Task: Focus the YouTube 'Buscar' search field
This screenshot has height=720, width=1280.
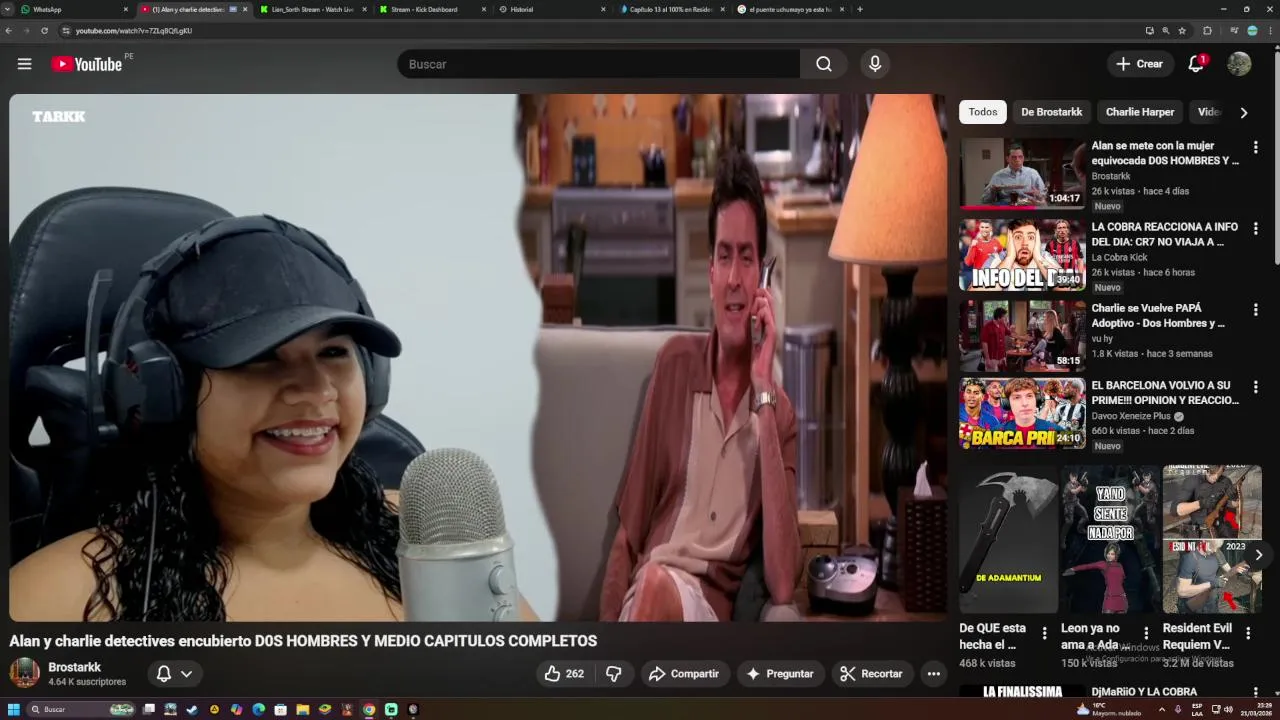Action: coord(598,64)
